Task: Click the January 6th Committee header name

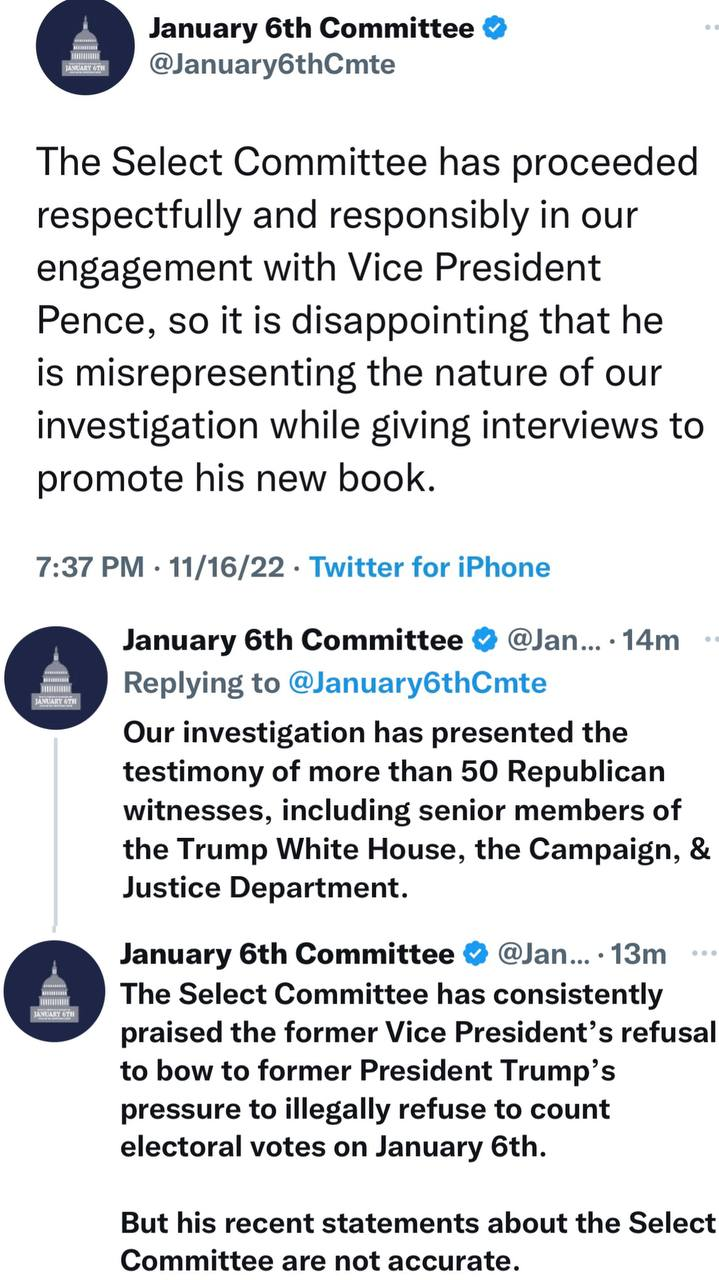Action: coord(312,29)
